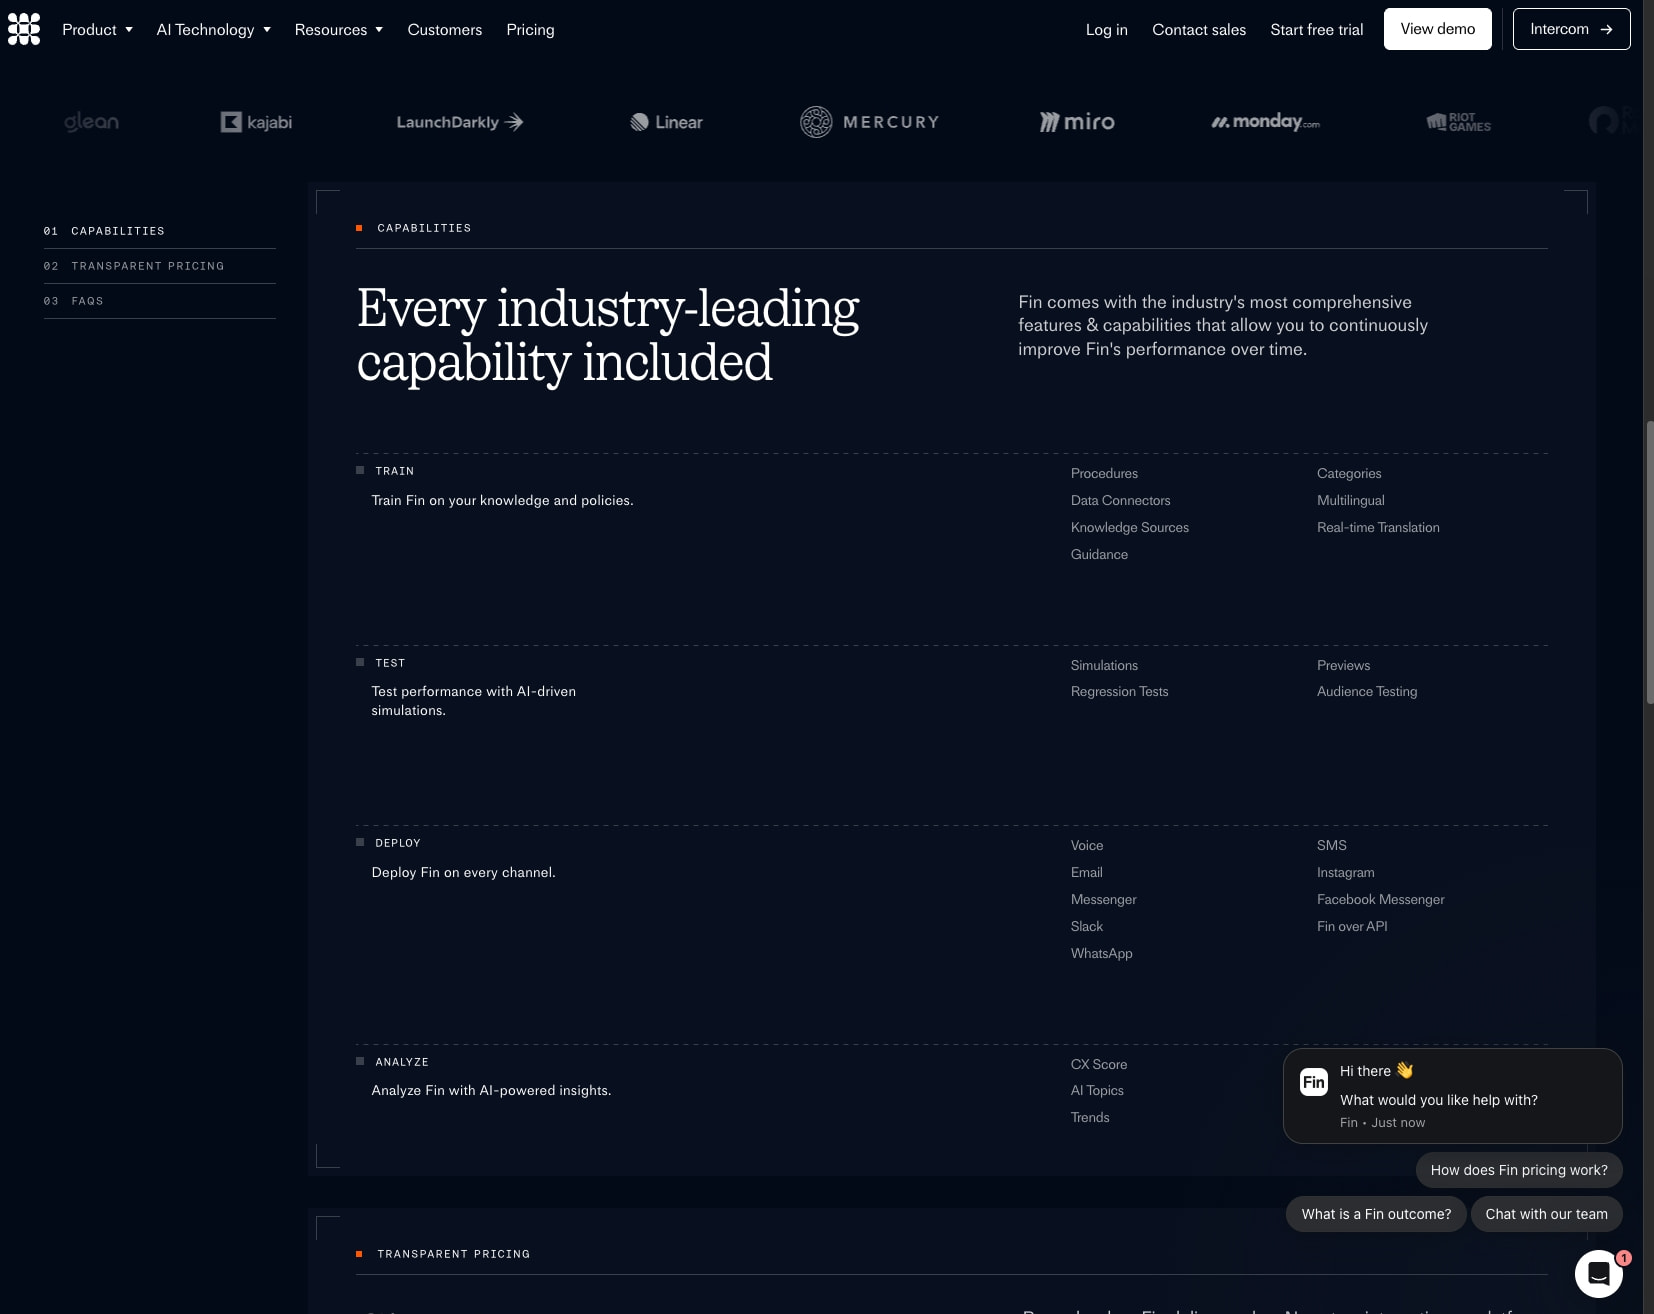Open the Fin over API link
This screenshot has height=1314, width=1654.
pyautogui.click(x=1352, y=926)
